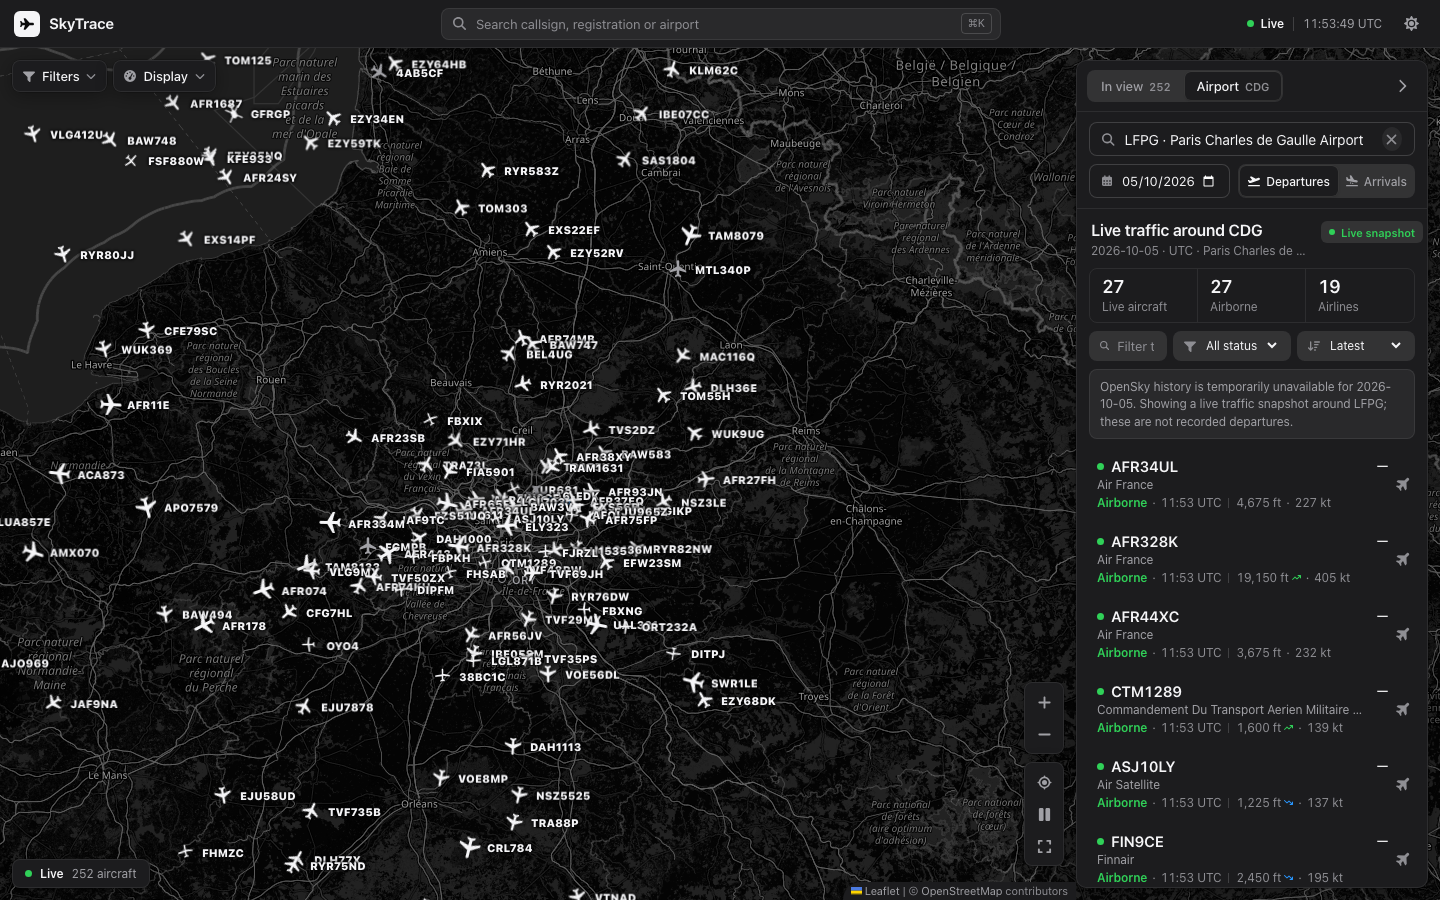Click the Live snapshot badge
The height and width of the screenshot is (900, 1440).
(1372, 233)
